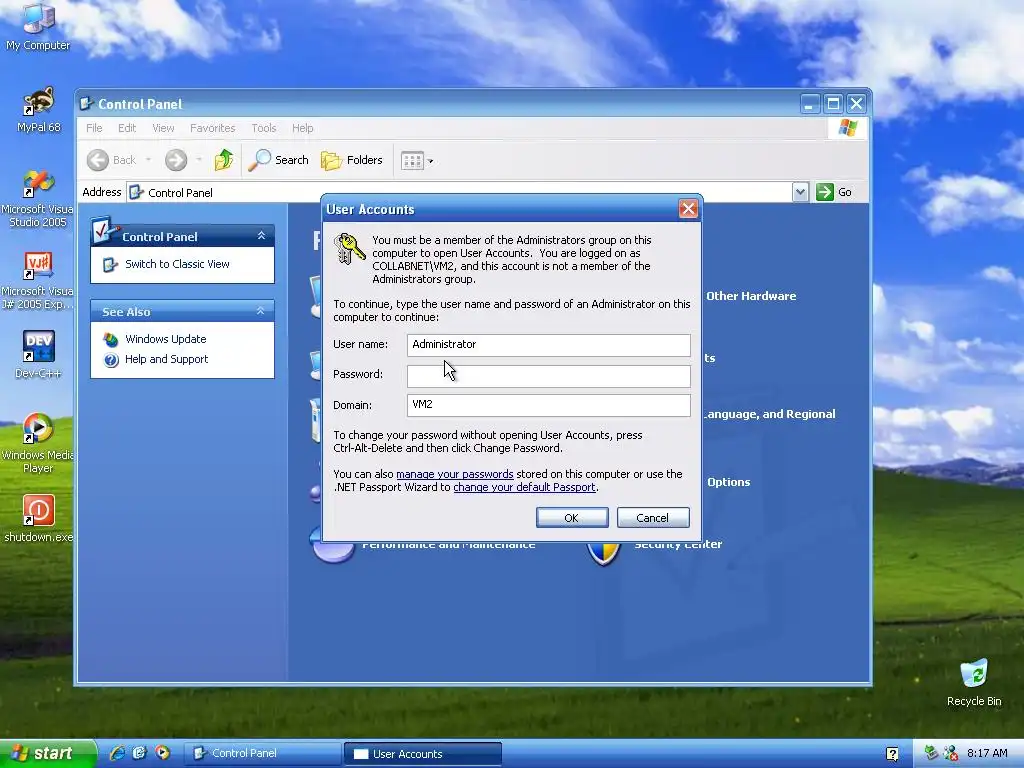Confirm User Accounts dialog with OK

coord(572,518)
